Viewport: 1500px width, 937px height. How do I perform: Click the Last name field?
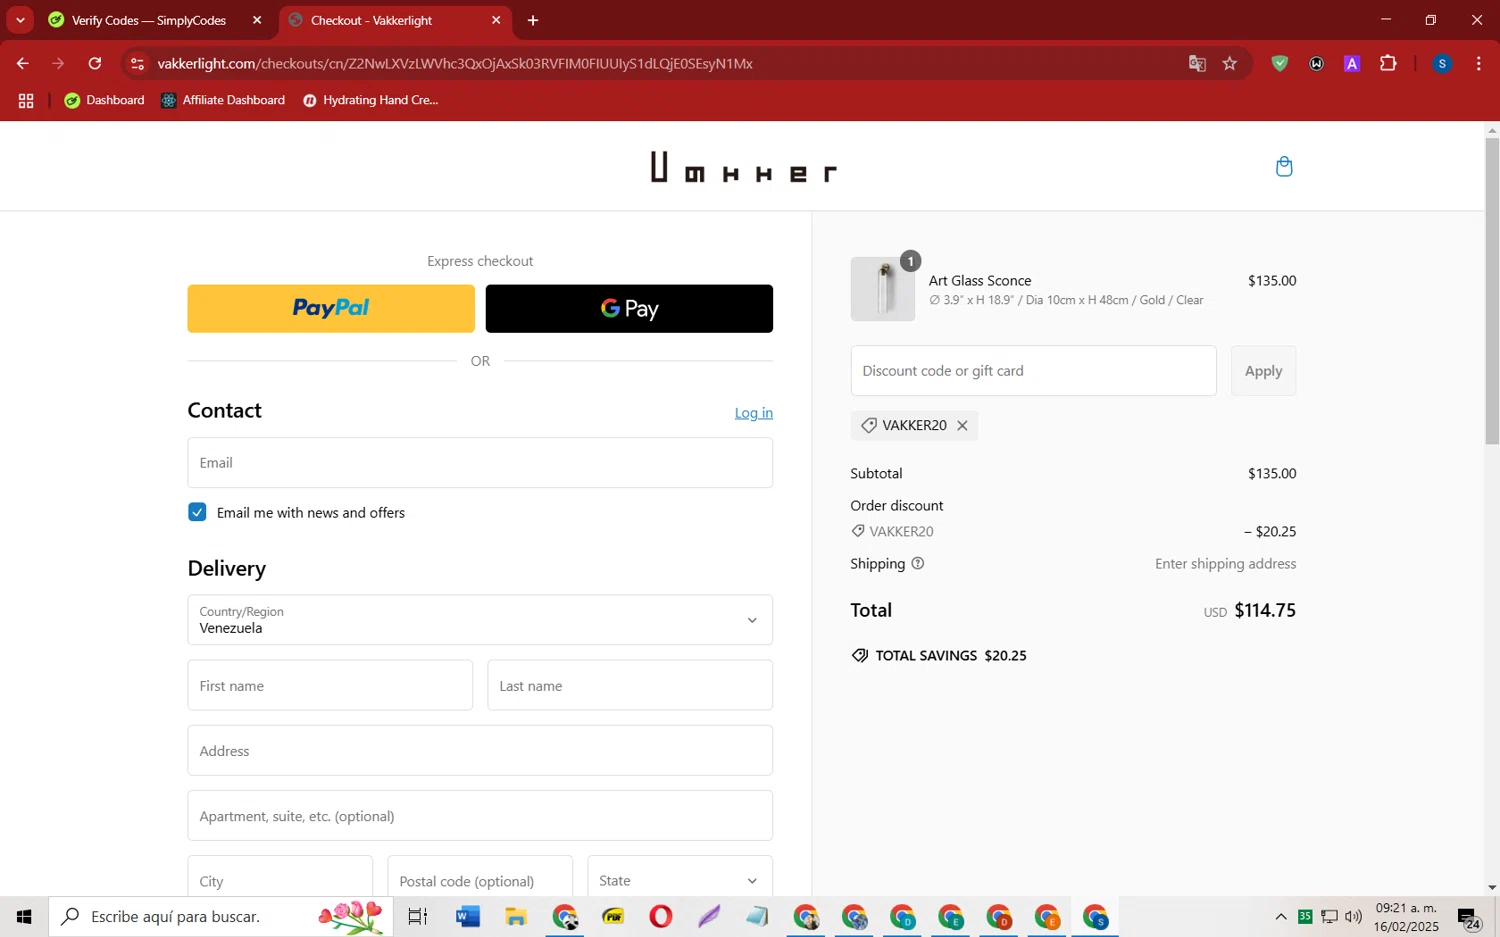click(x=630, y=685)
